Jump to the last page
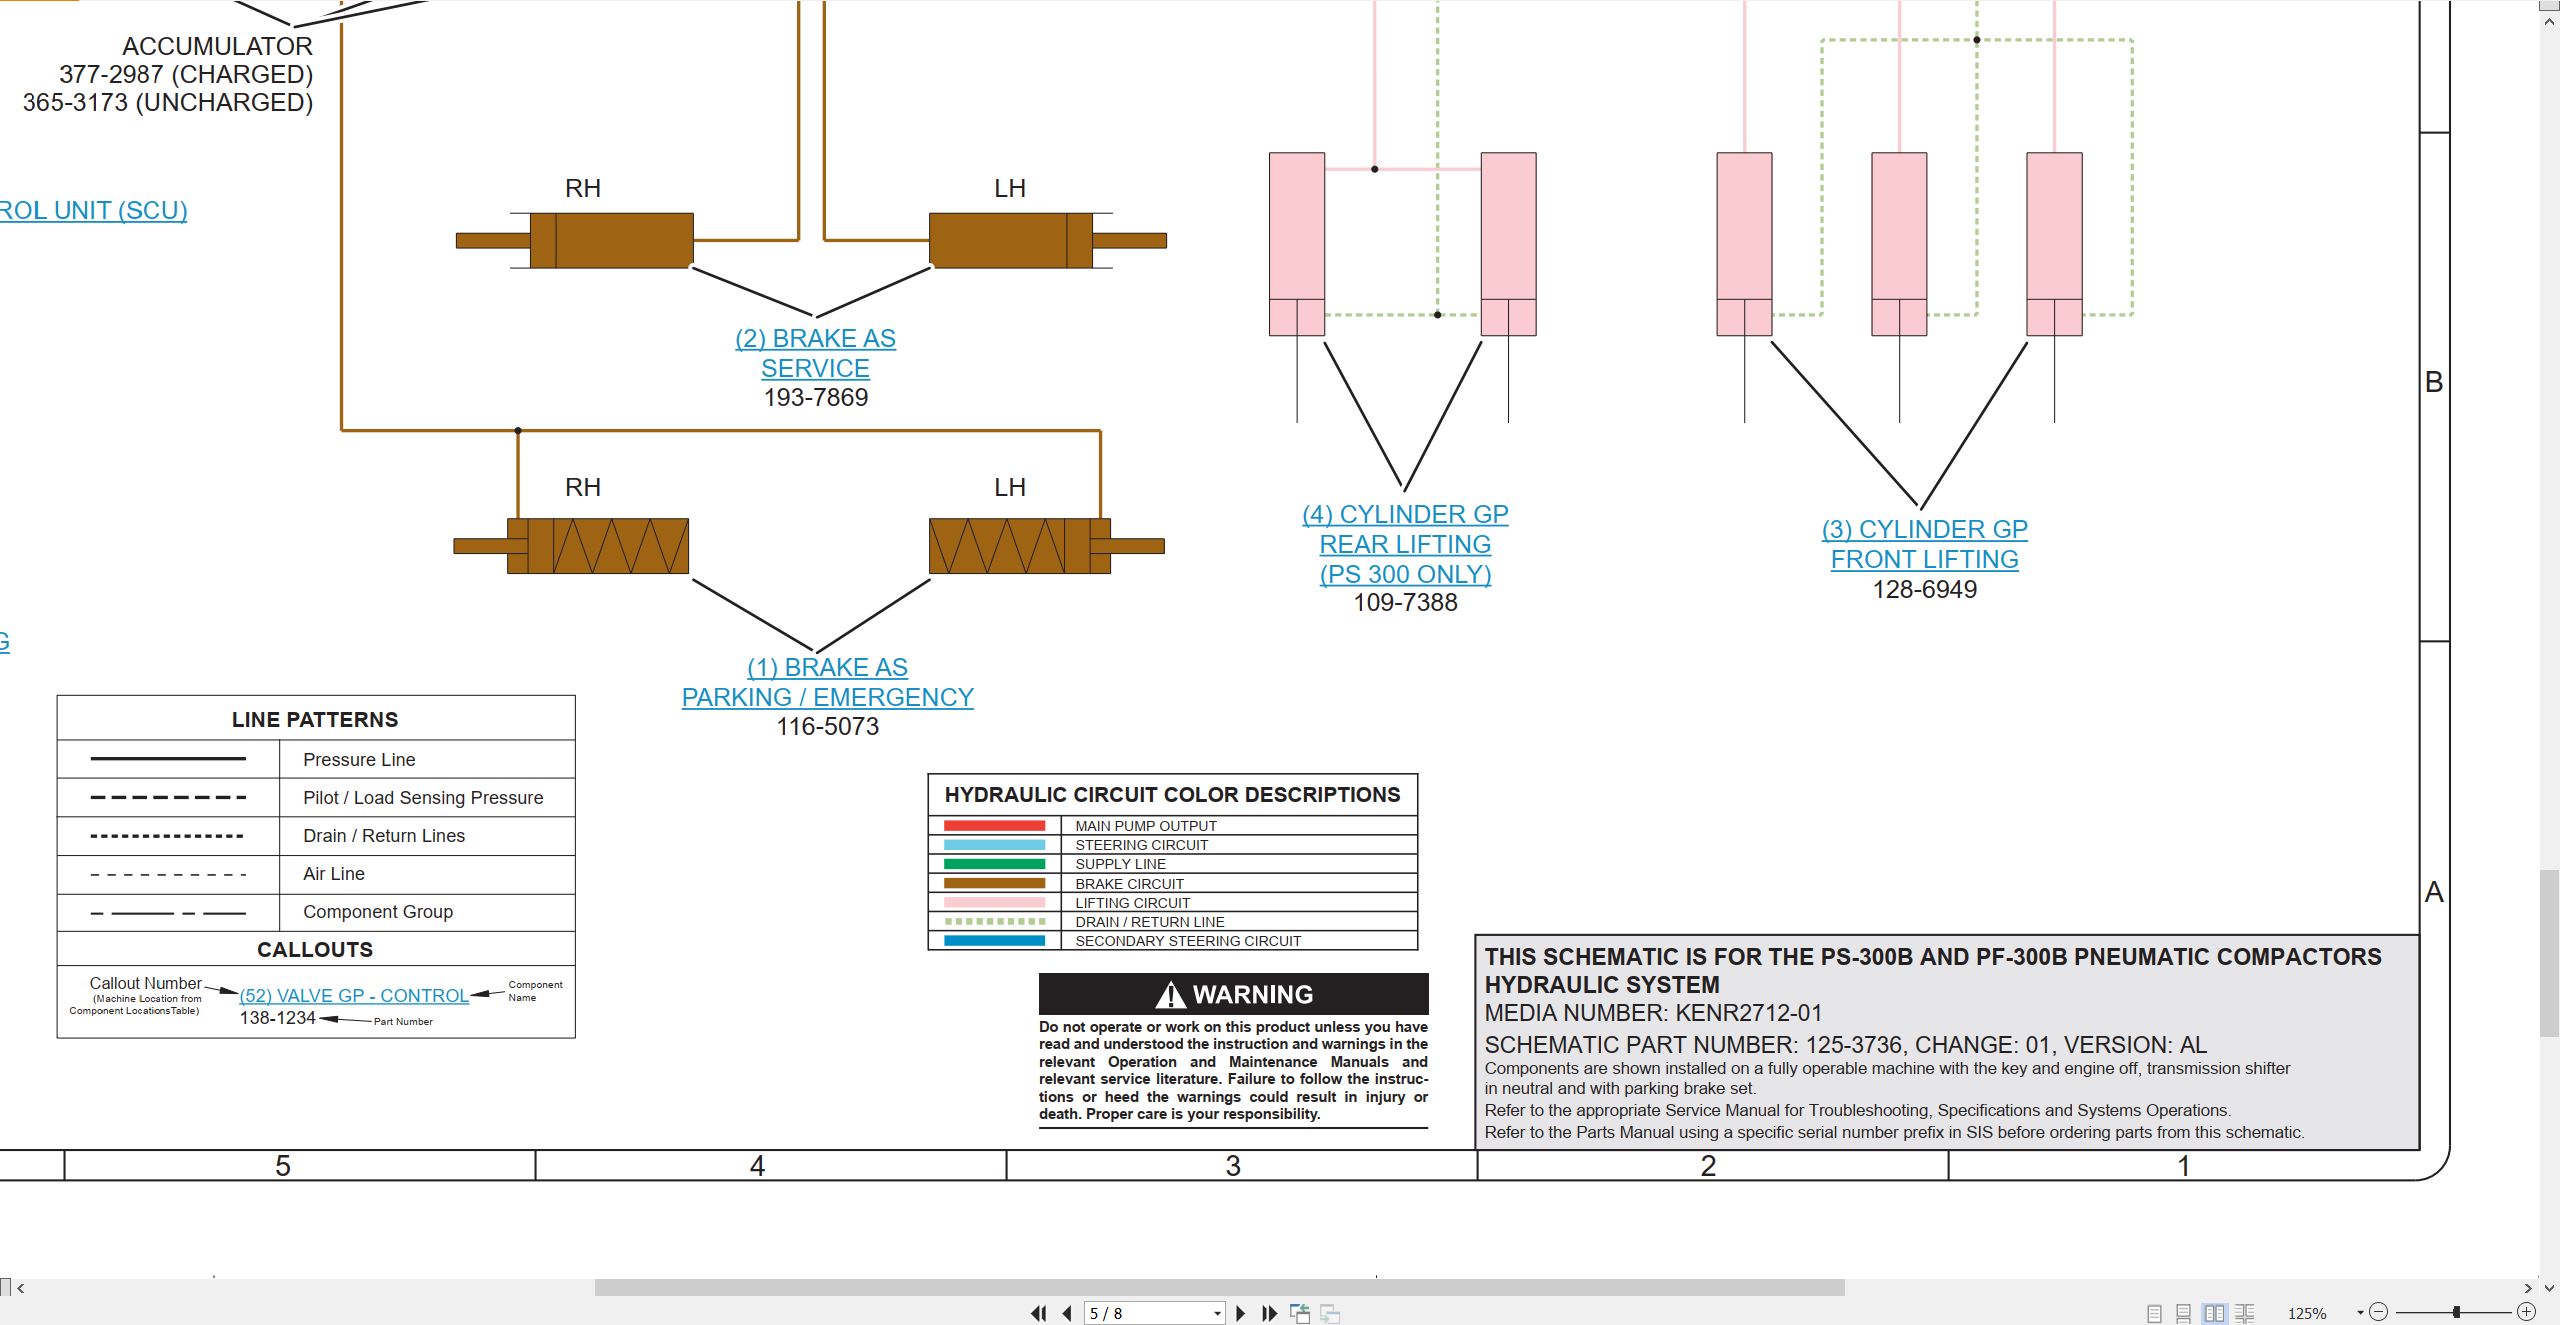Screen dimensions: 2560x1325 click(1270, 1313)
